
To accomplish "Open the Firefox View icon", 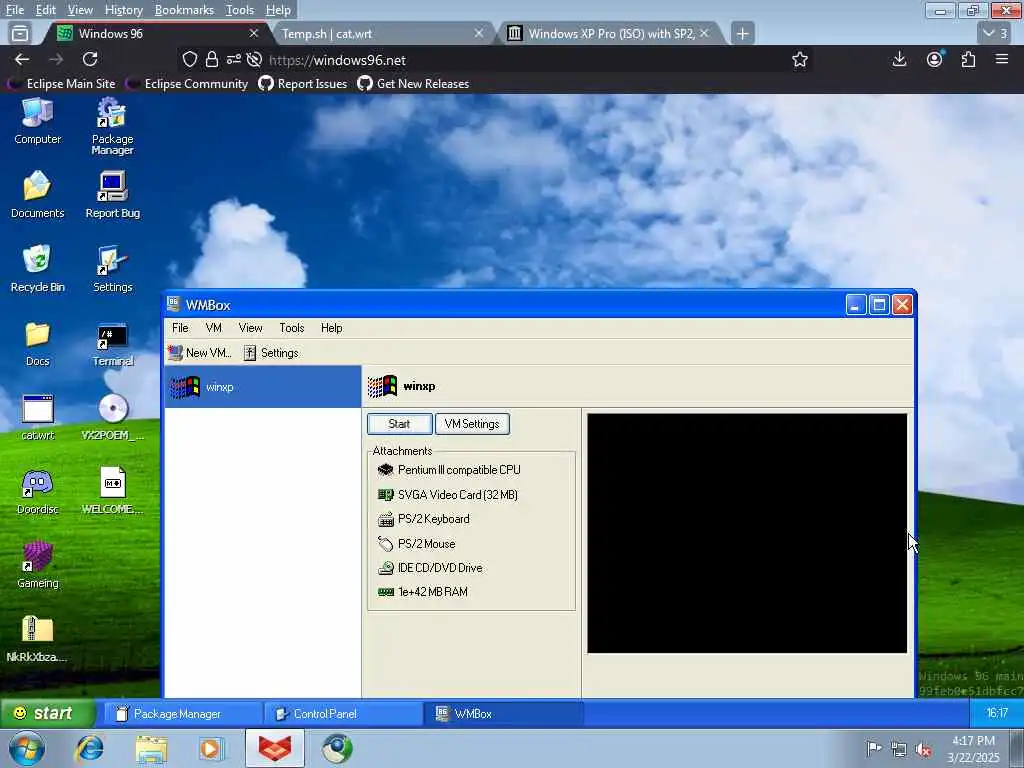I will (20, 33).
